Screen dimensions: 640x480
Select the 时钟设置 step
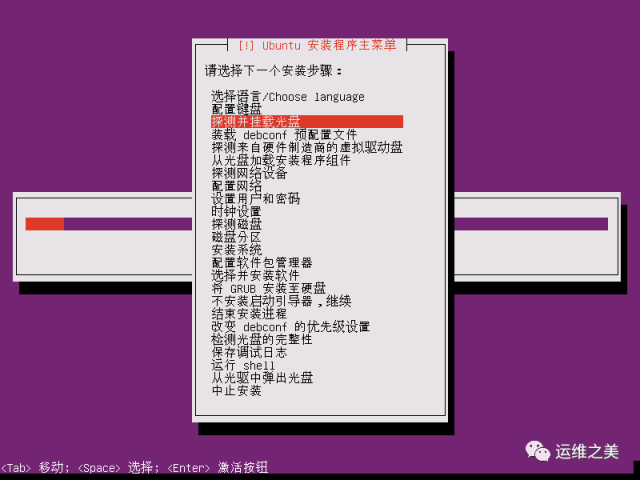236,211
